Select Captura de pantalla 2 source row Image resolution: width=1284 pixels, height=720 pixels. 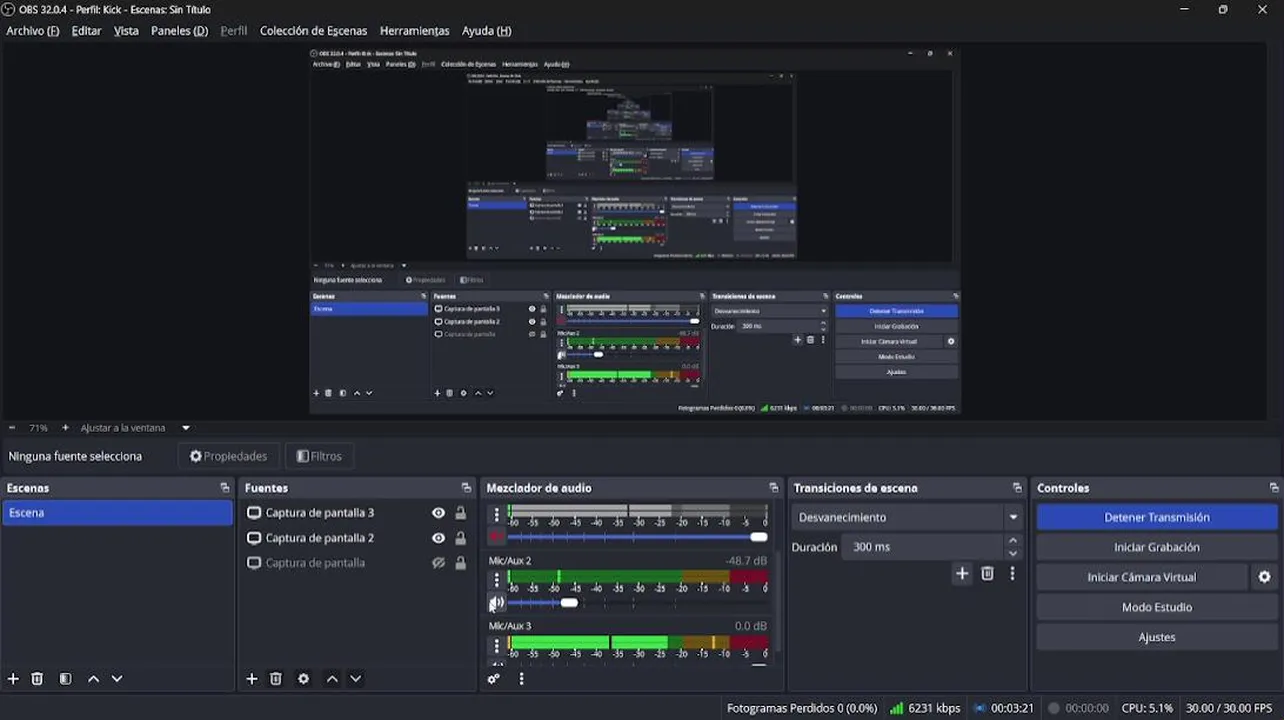coord(358,538)
